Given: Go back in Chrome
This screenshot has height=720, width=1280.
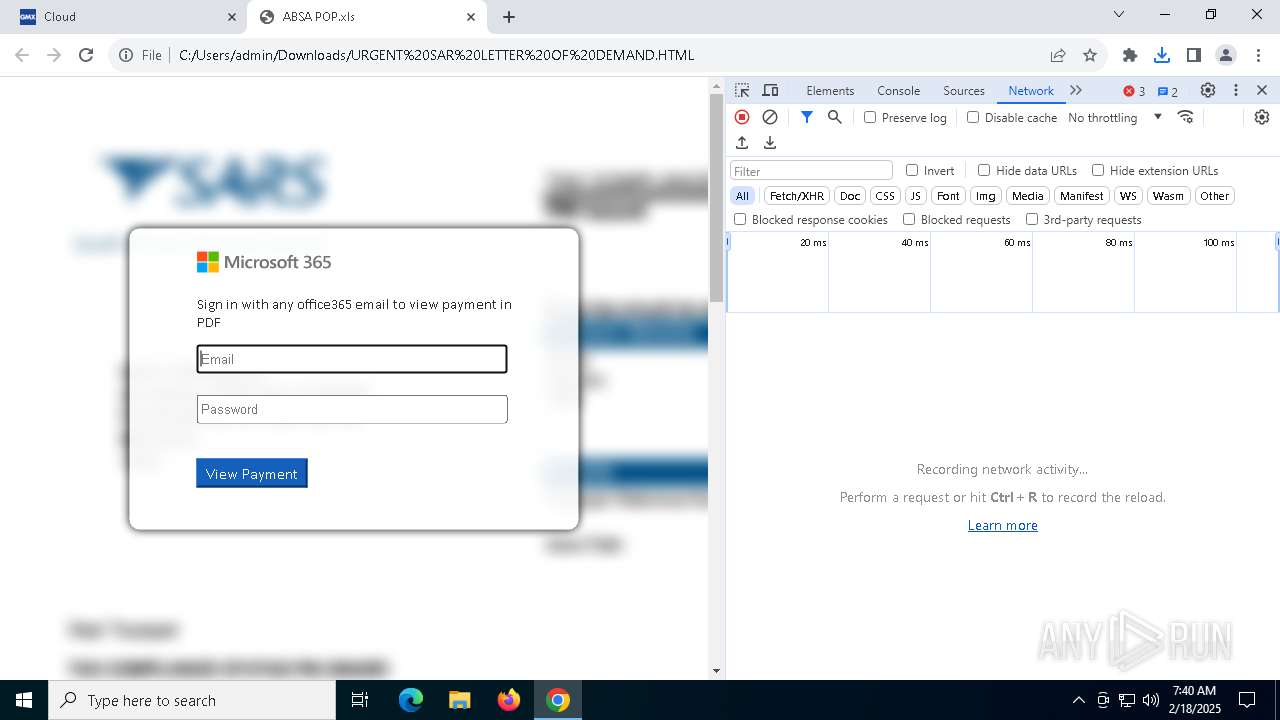Looking at the screenshot, I should coord(22,55).
